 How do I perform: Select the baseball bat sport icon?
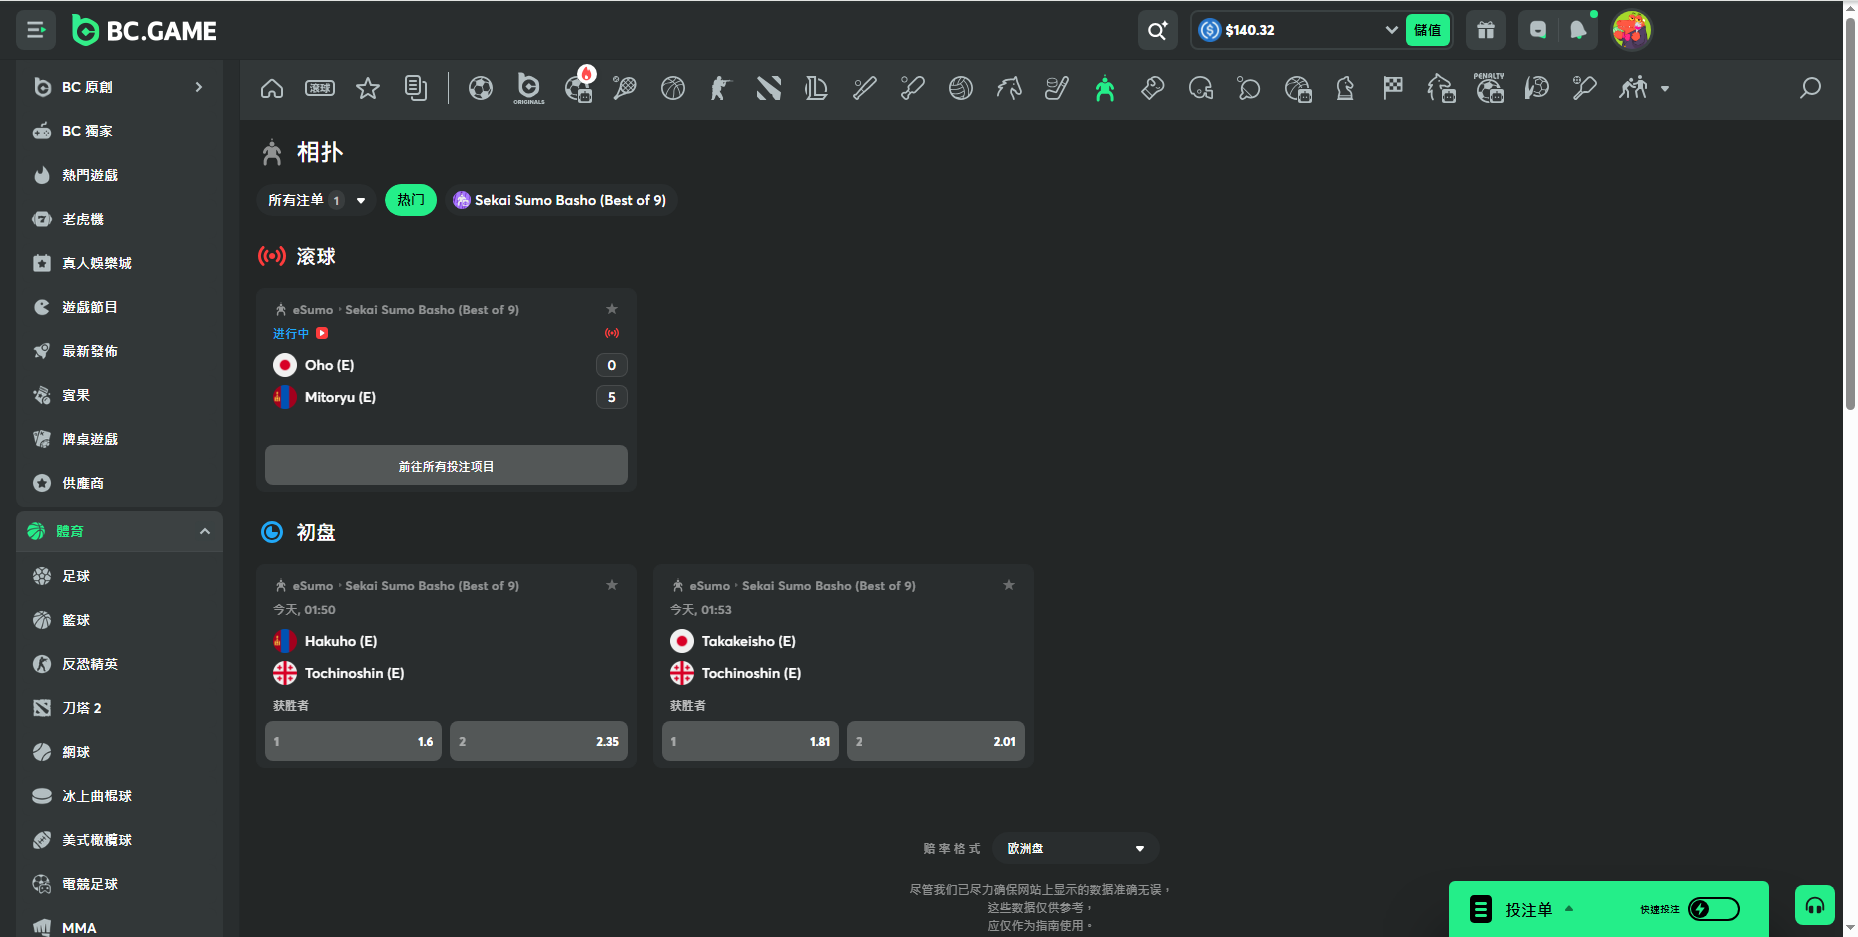pos(865,88)
